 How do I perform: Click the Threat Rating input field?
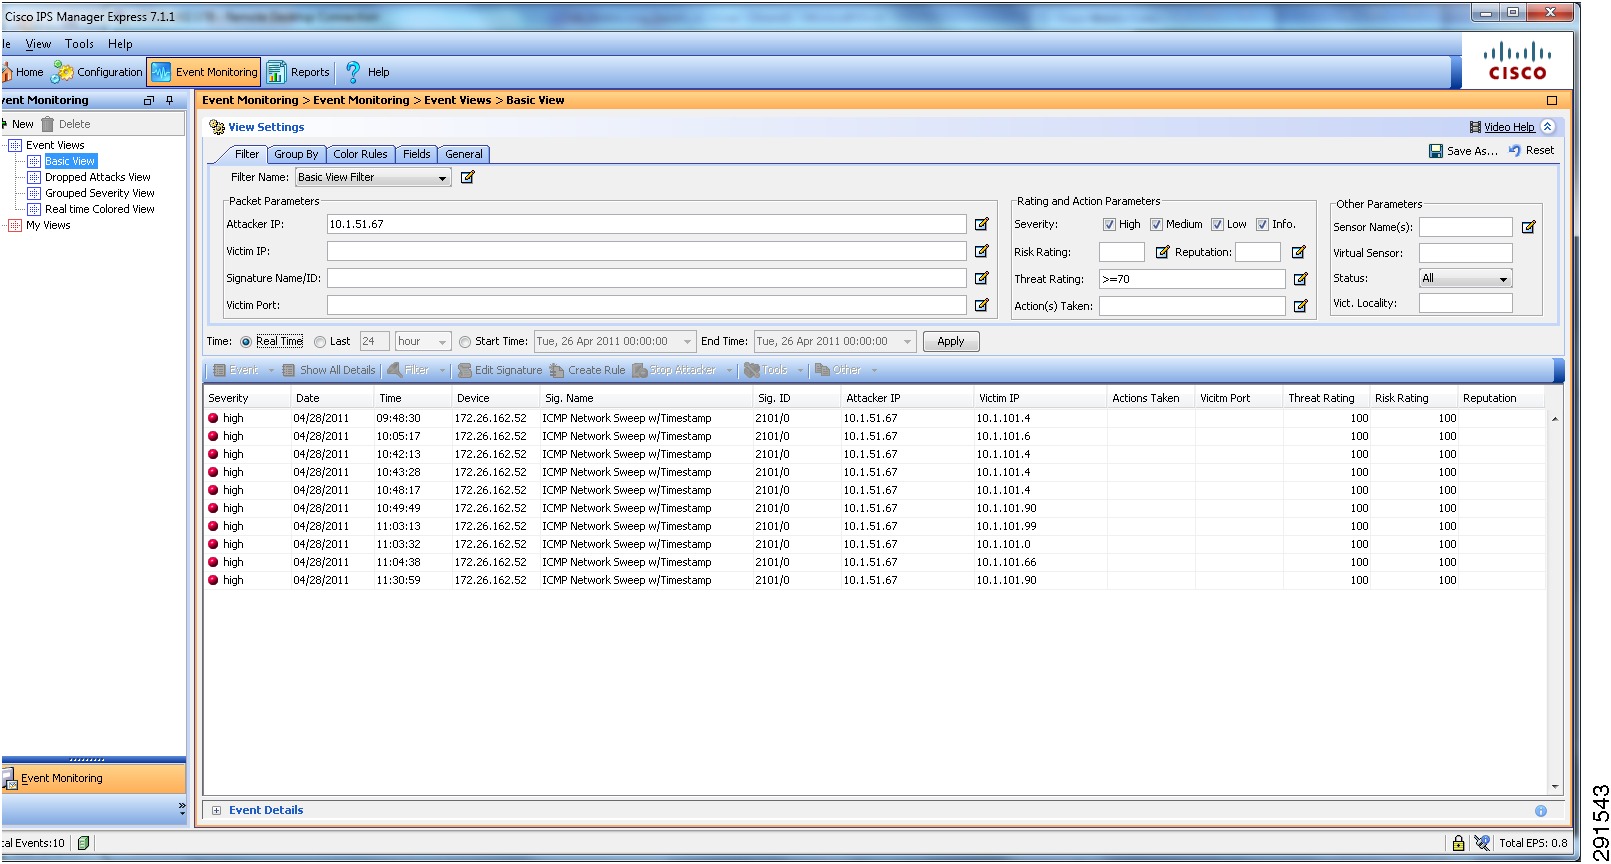1192,279
